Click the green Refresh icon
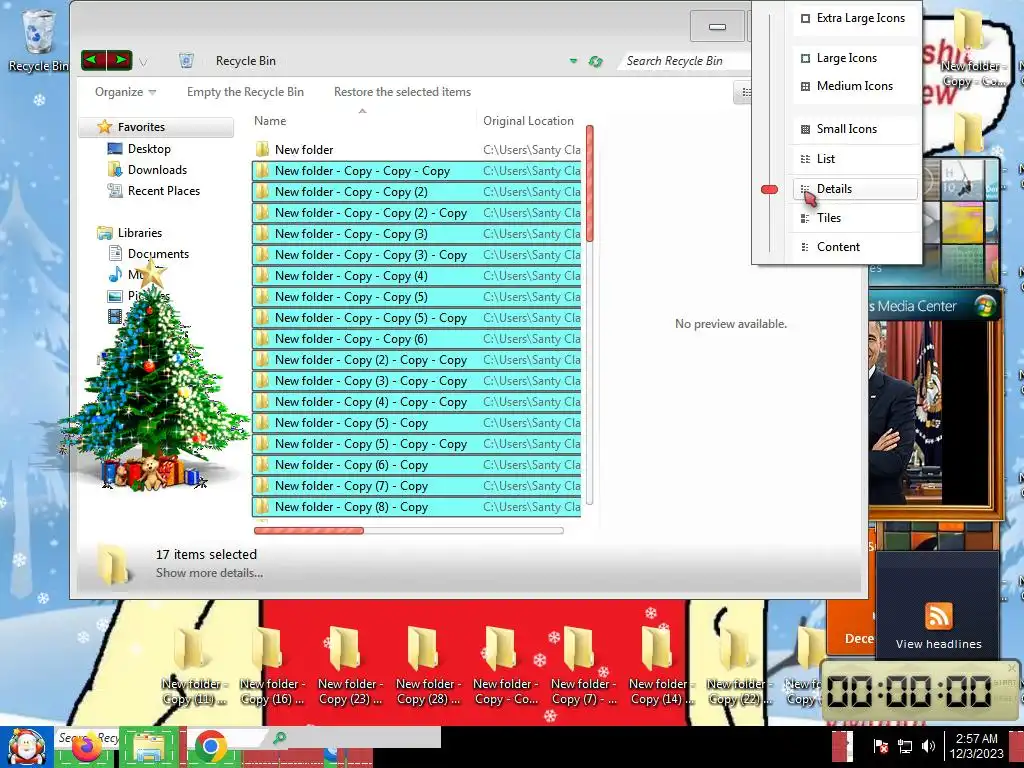Viewport: 1024px width, 768px height. 595,61
